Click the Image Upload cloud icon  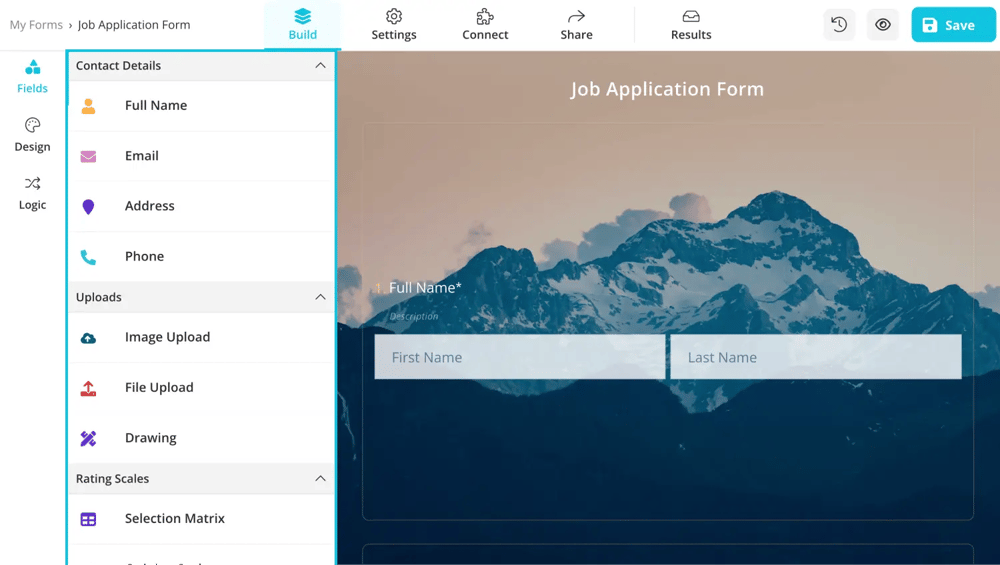click(89, 338)
